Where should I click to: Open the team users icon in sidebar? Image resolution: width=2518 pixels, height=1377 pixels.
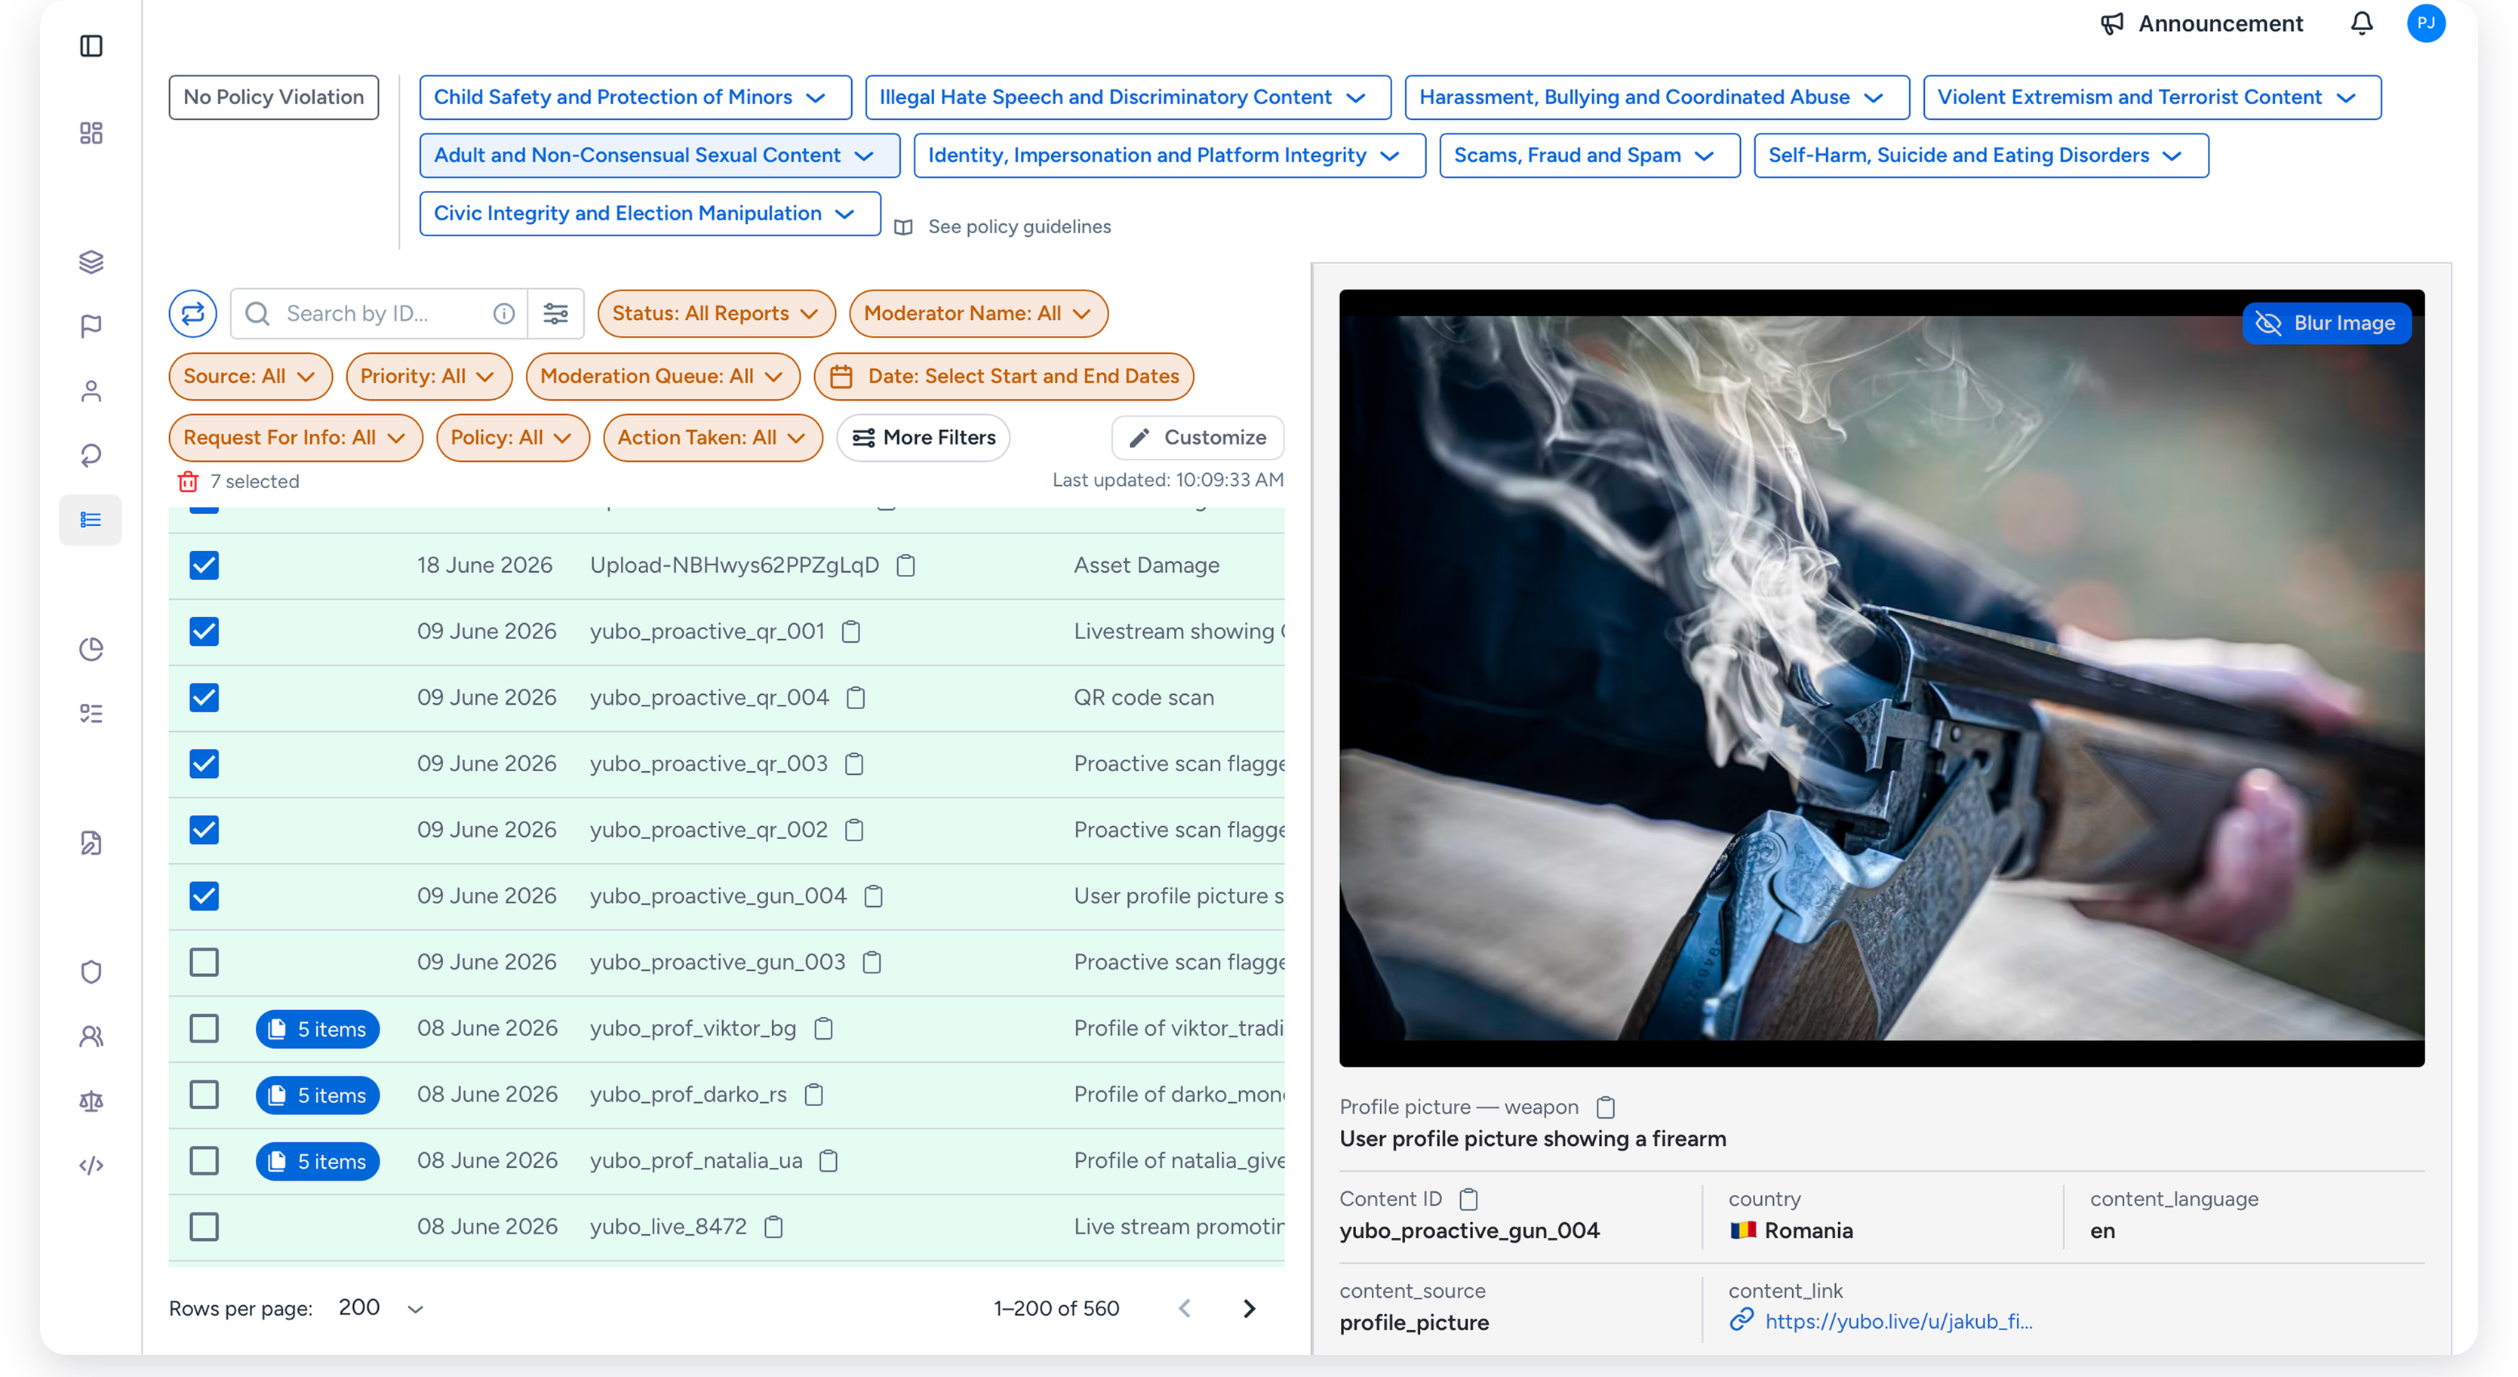91,1037
